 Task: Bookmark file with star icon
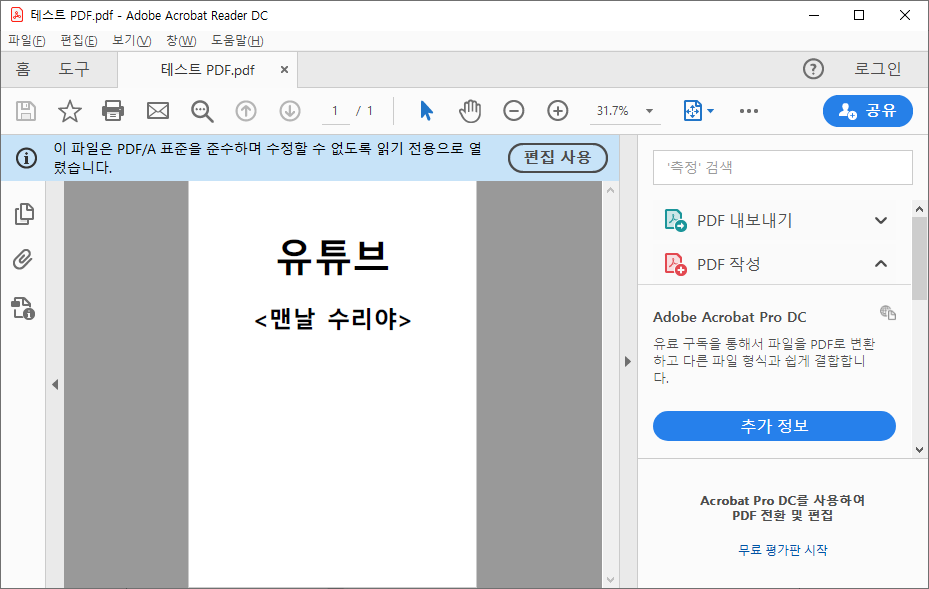click(69, 111)
